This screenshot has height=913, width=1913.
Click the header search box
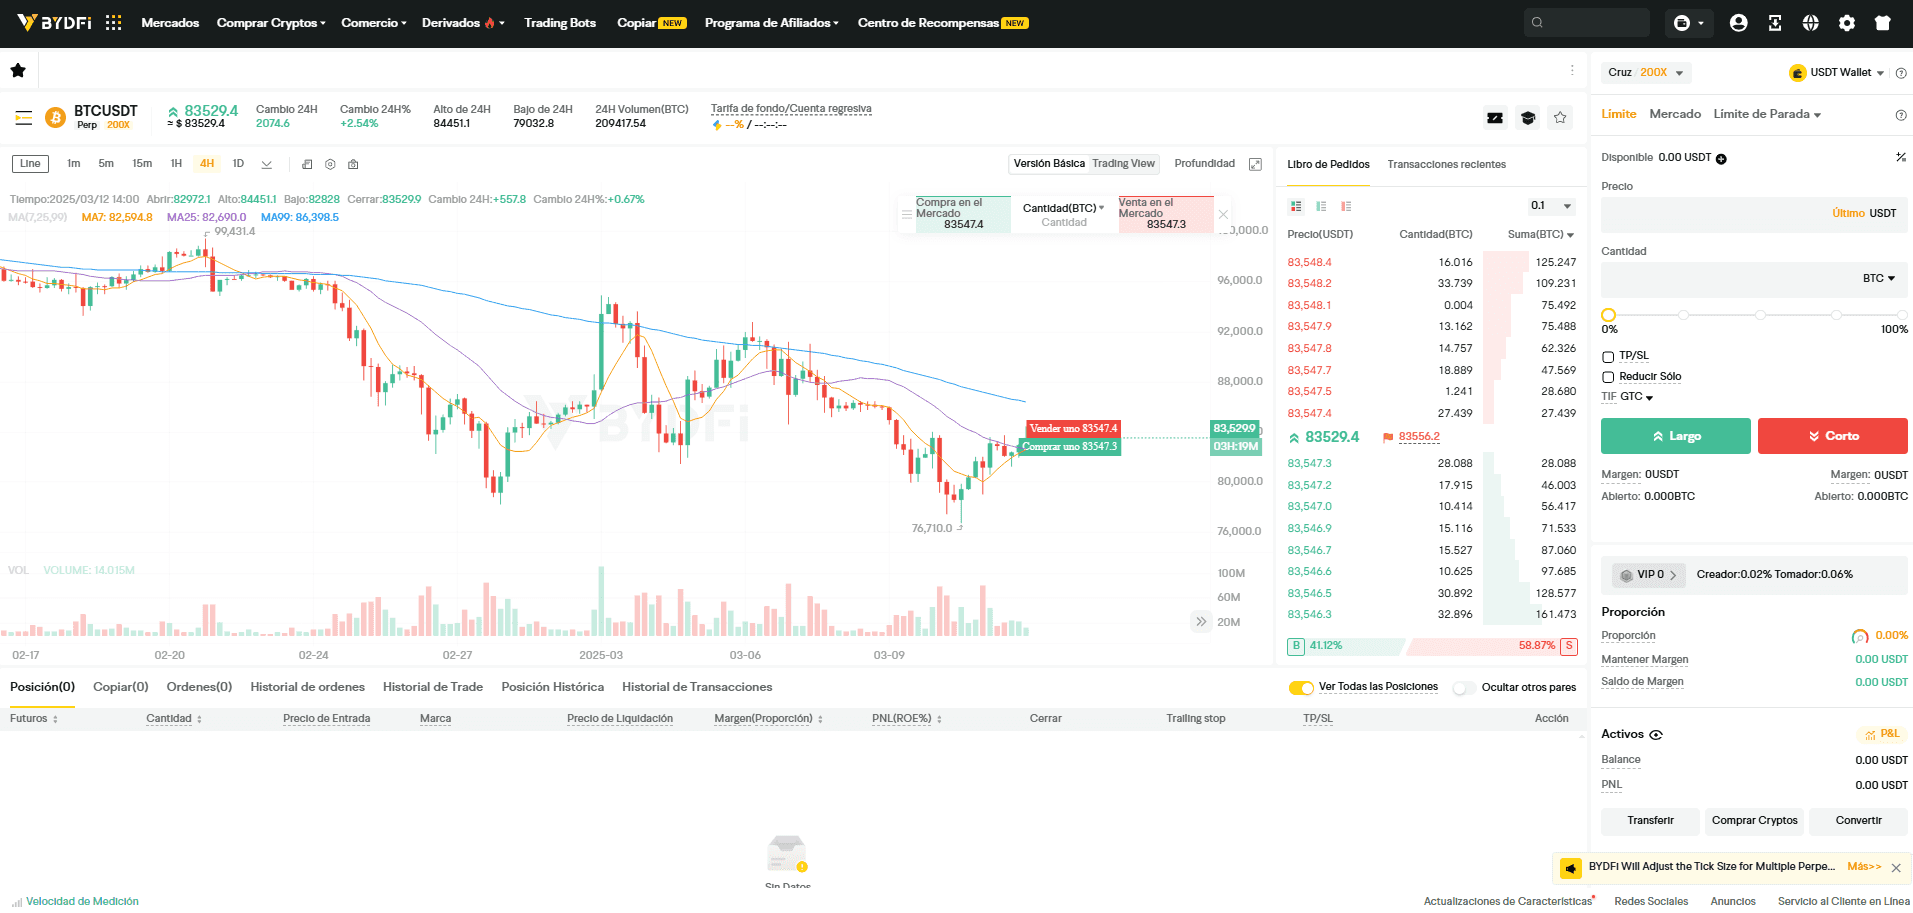1586,22
